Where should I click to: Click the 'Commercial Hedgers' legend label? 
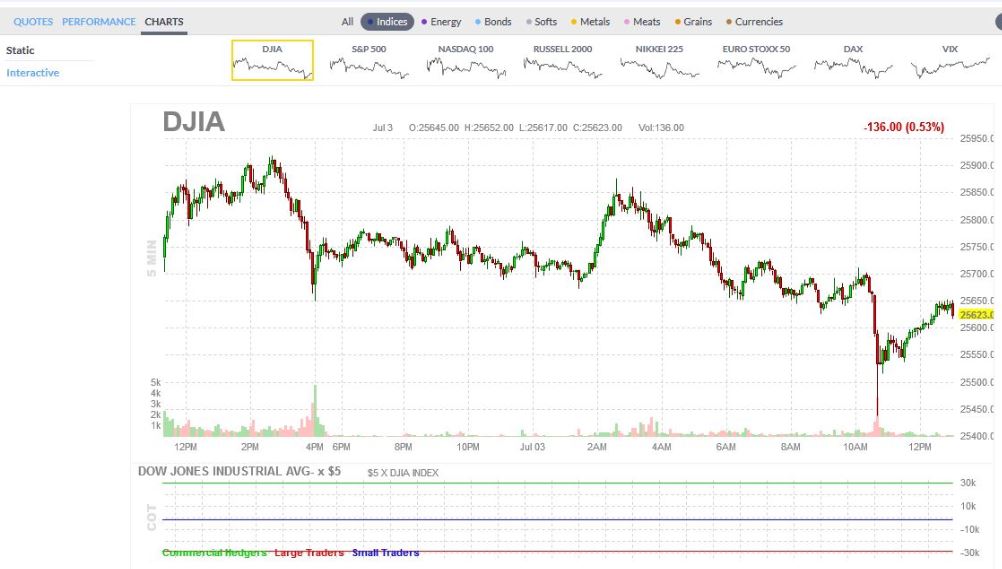(214, 552)
